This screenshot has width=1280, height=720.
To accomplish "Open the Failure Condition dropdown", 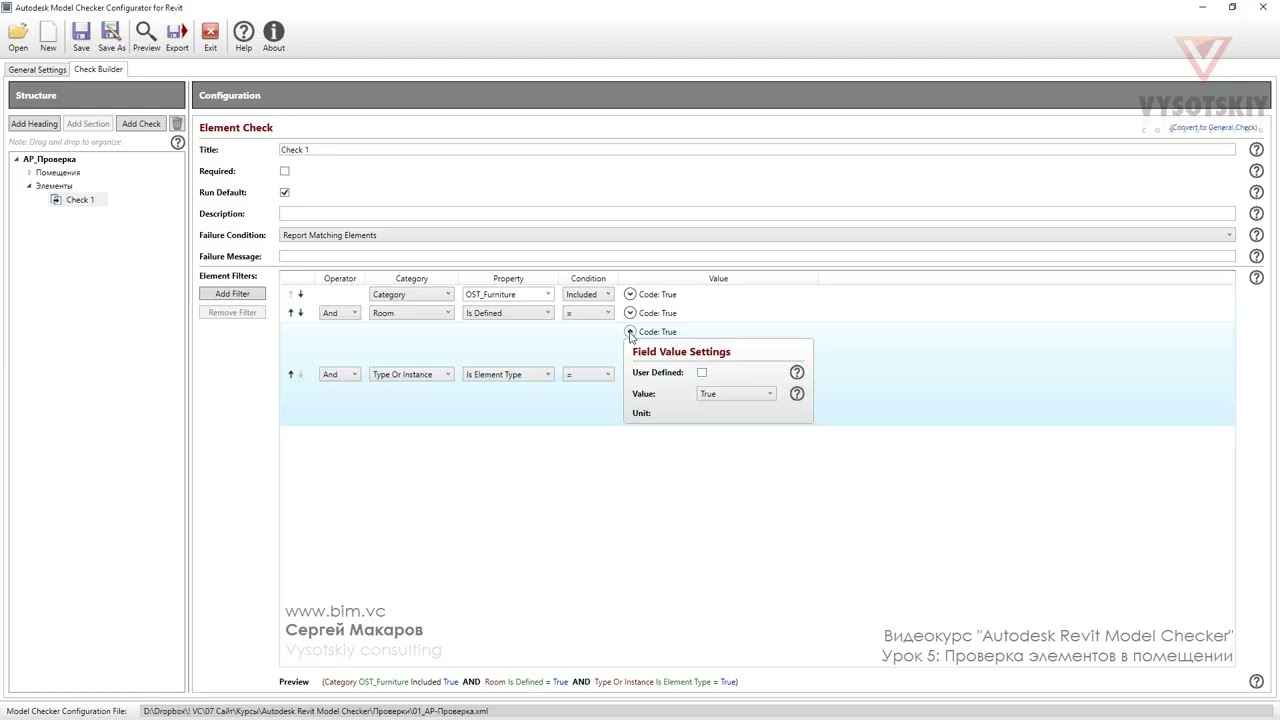I will tap(758, 235).
